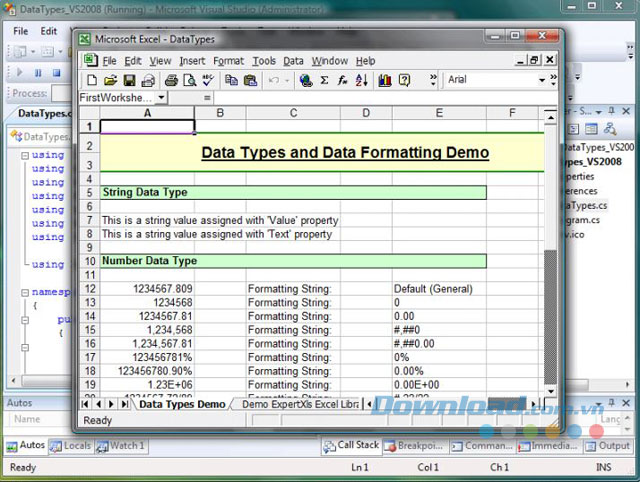Click the Open folder icon in Excel toolbar
Screen dimensions: 640x482
pos(110,80)
